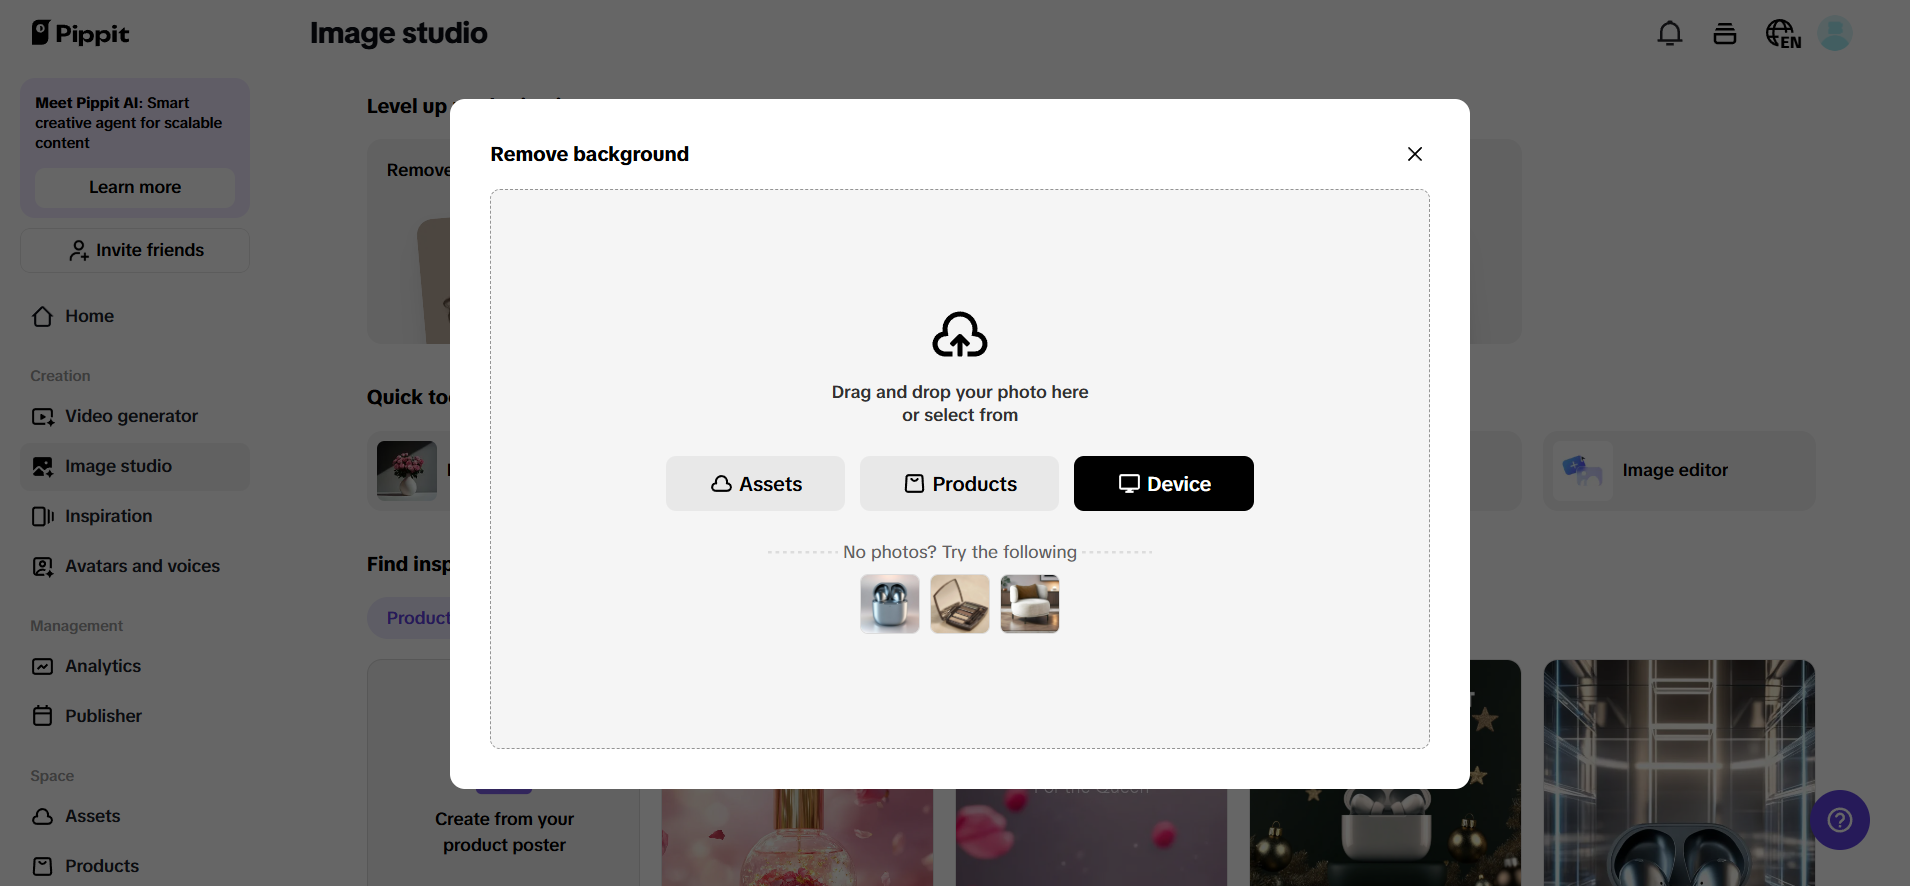
Task: Click the sidebar Products box icon
Action: [42, 866]
